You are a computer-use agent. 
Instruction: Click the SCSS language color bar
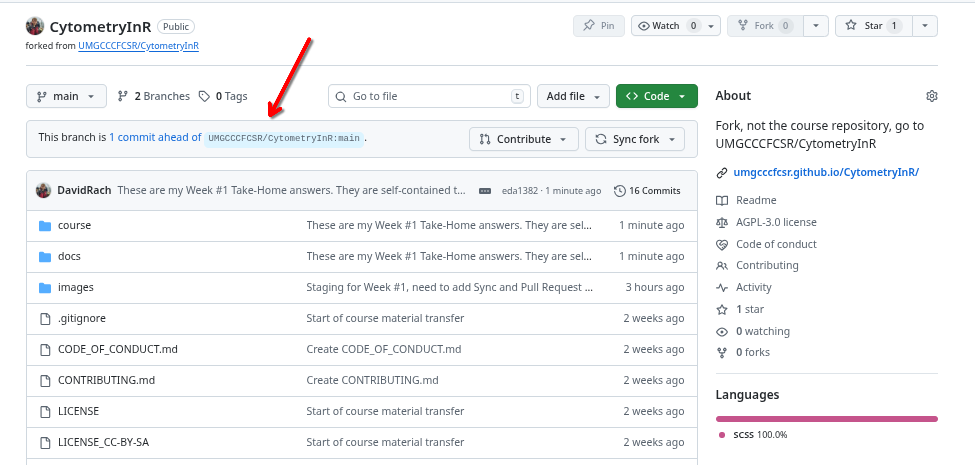tap(826, 418)
